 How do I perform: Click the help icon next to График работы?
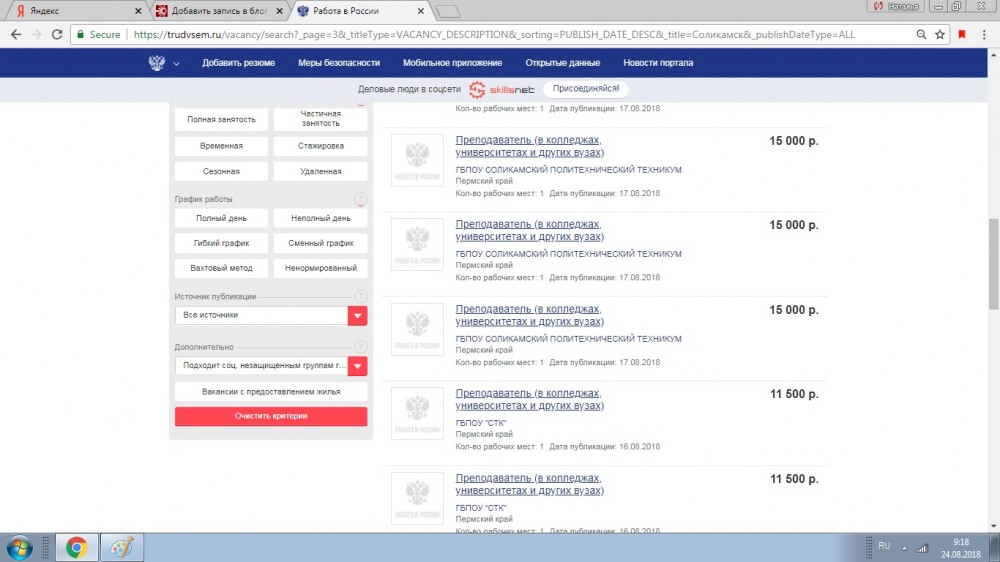(x=360, y=199)
